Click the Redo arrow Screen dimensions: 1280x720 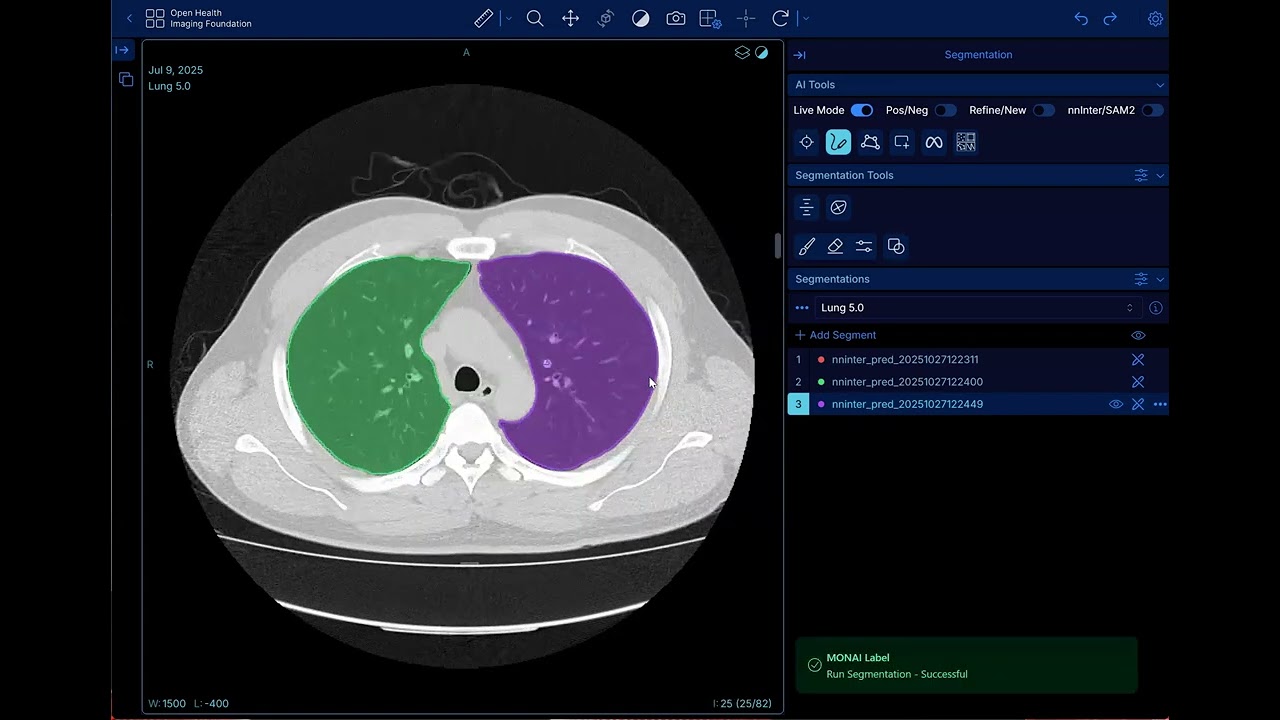point(1110,18)
